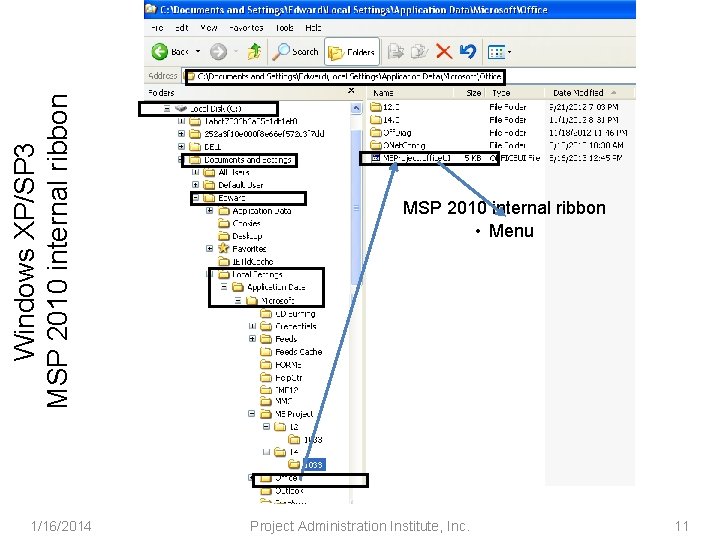
Task: Collapse Local Settings' Application Data node
Action: point(224,287)
